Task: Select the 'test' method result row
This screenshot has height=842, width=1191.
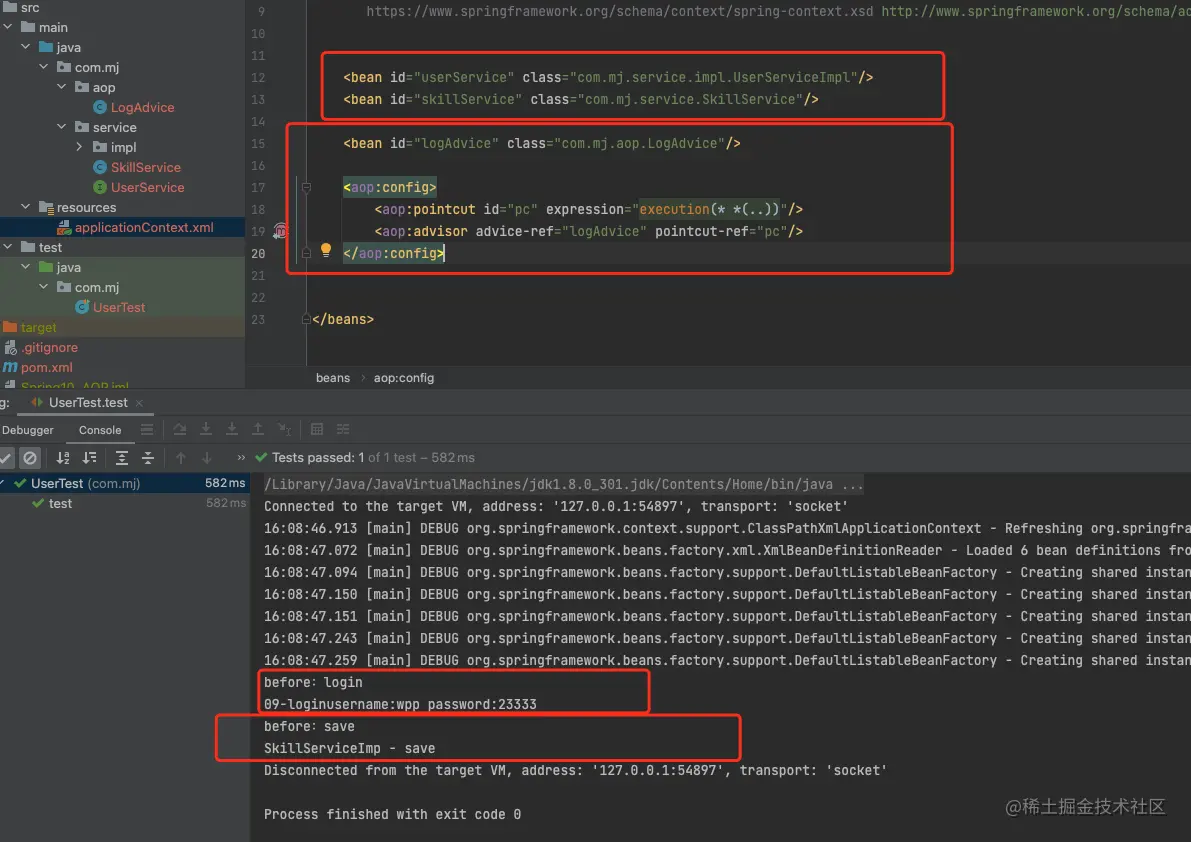Action: (125, 503)
